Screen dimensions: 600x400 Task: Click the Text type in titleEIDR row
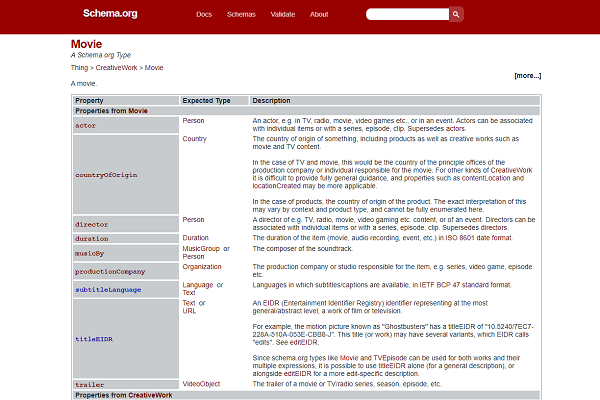pyautogui.click(x=189, y=303)
